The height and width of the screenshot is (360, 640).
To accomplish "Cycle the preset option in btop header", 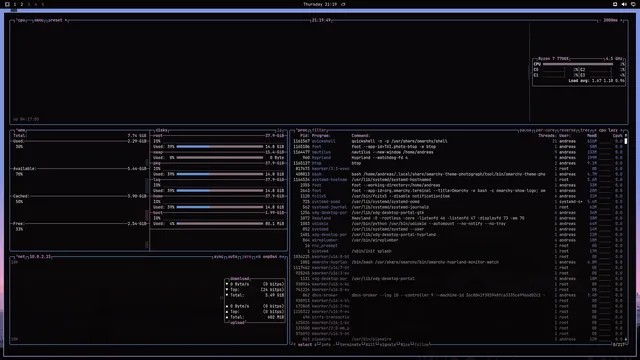I will [56, 20].
